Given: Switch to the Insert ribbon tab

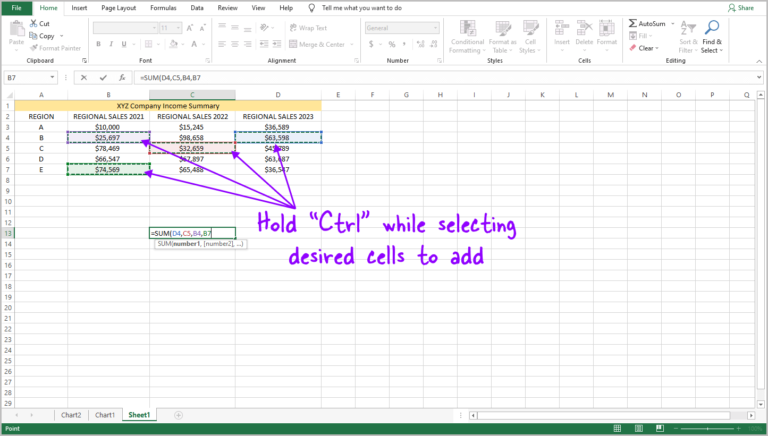Looking at the screenshot, I should click(x=79, y=8).
